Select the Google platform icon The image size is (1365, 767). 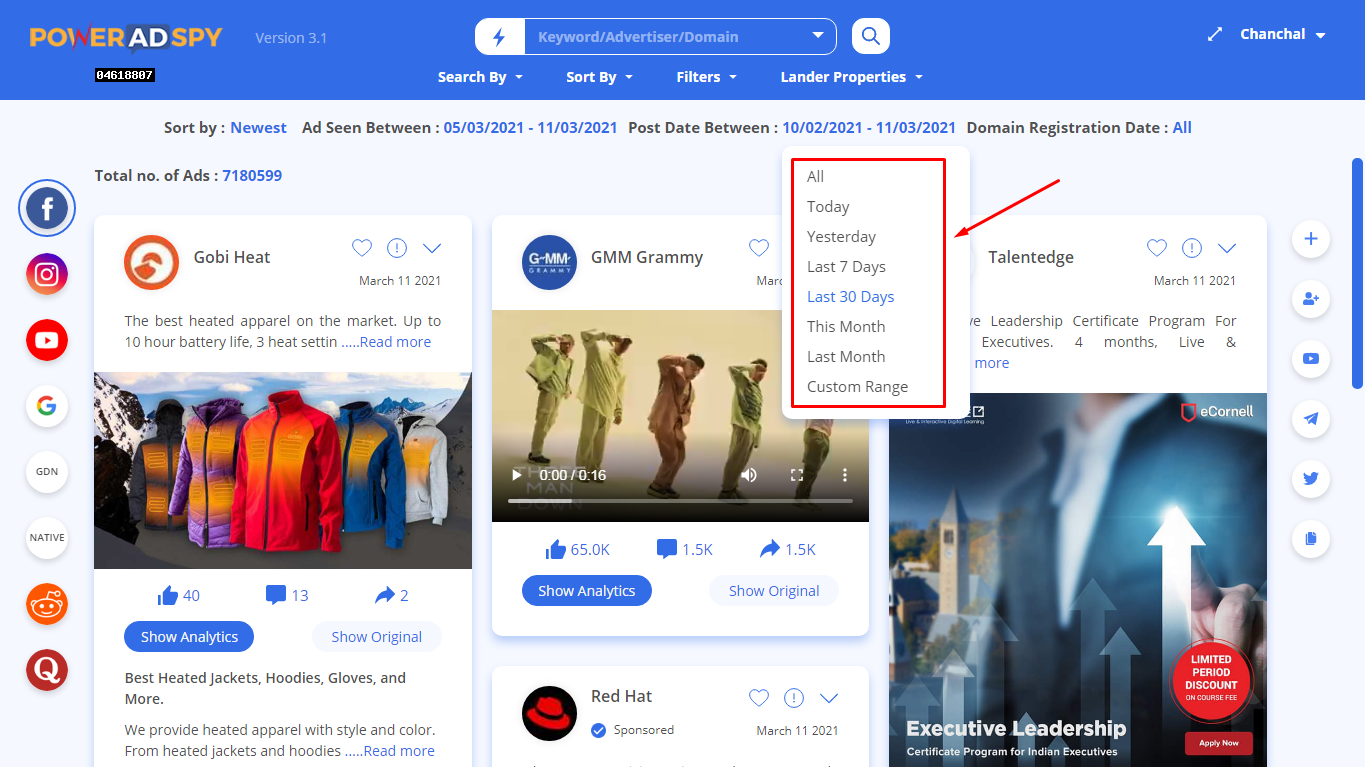coord(47,406)
